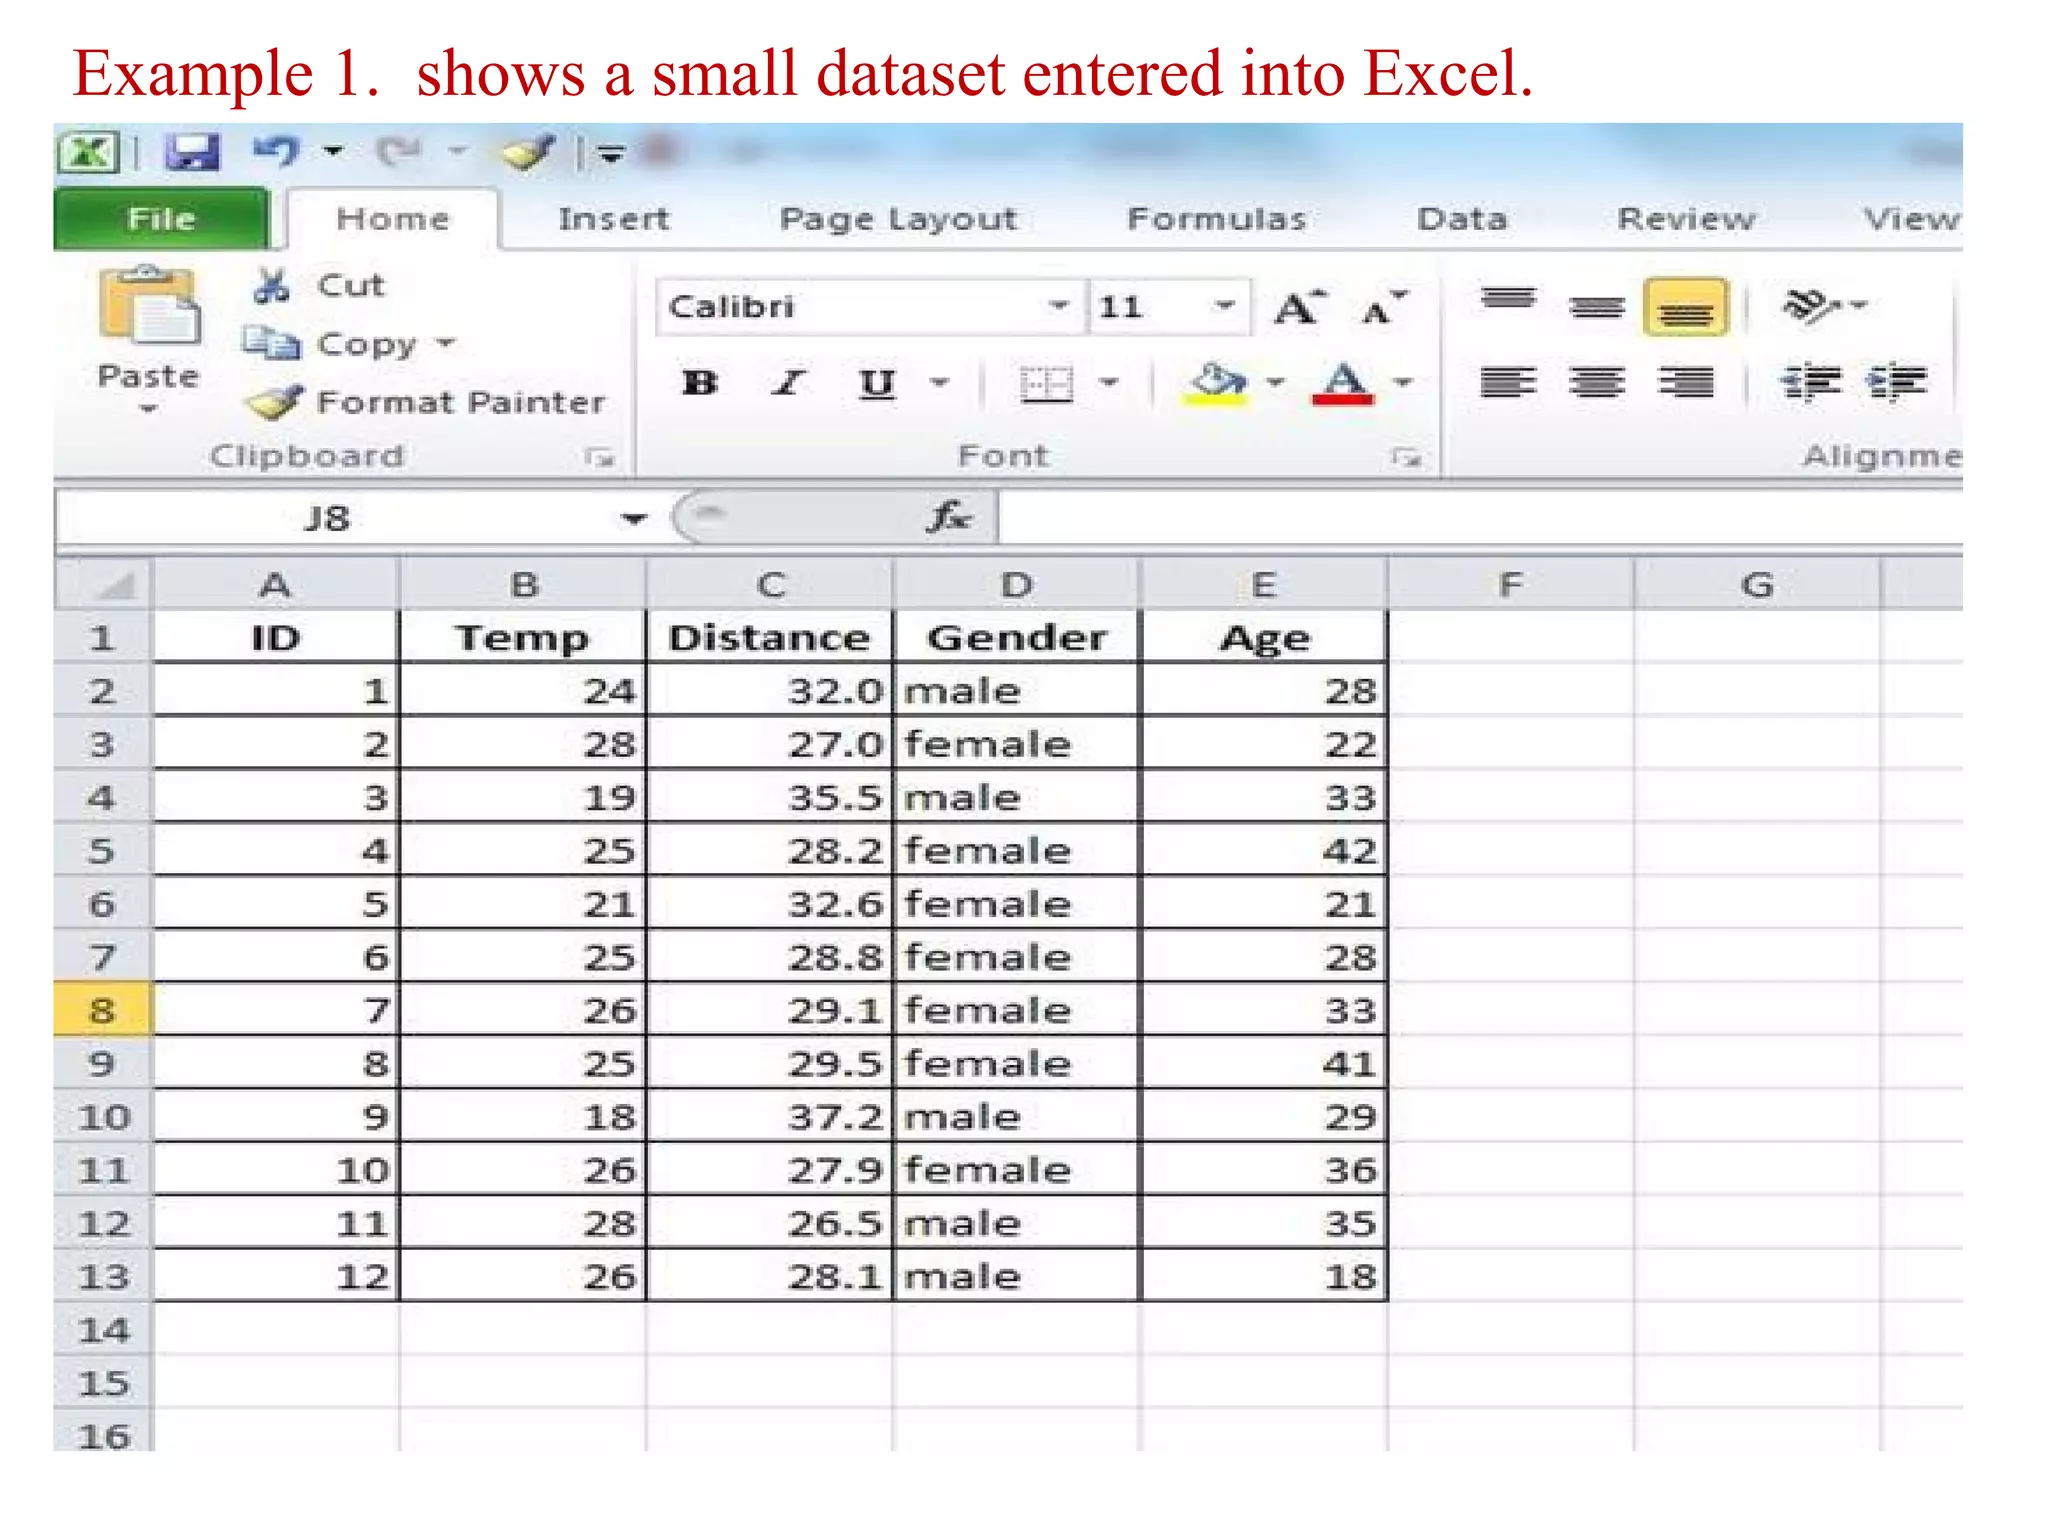Align text to top
Viewport: 2048px width, 1536px height.
click(1508, 299)
